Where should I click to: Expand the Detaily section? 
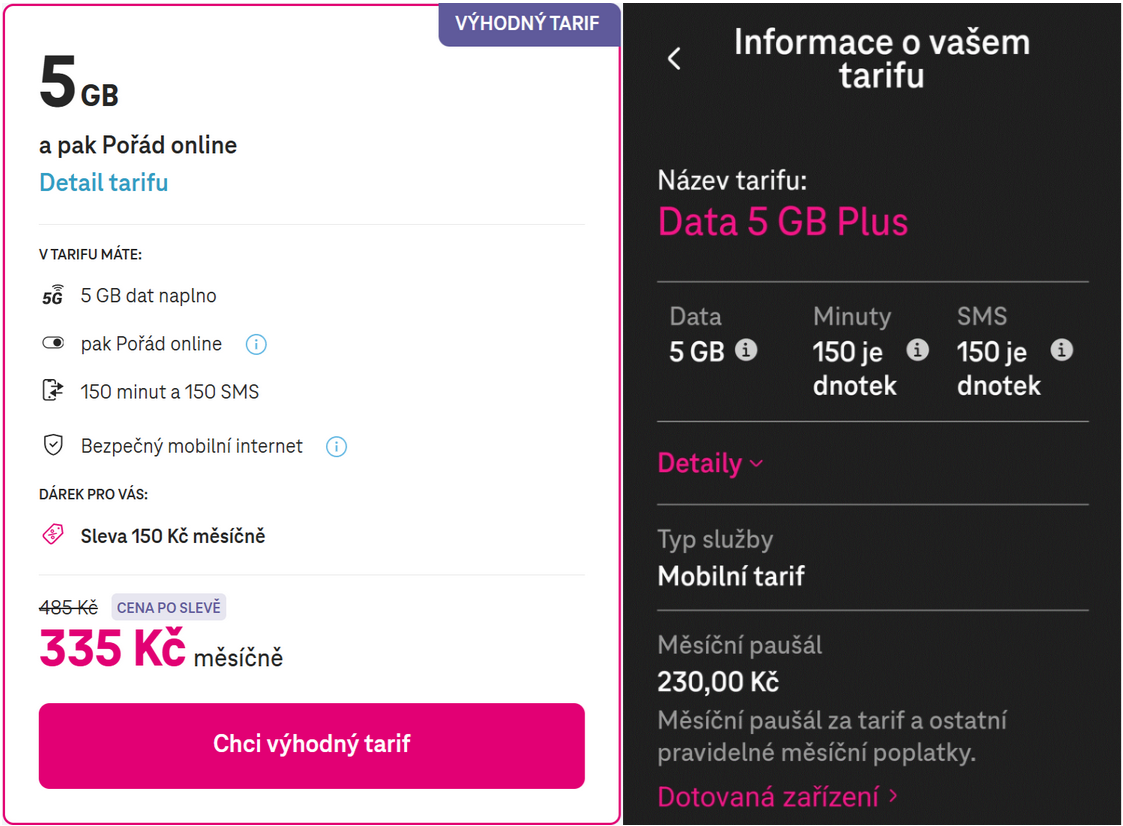710,464
